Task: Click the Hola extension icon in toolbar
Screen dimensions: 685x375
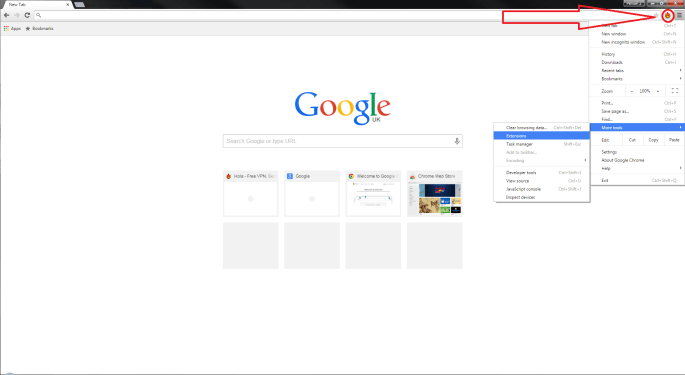Action: point(668,16)
